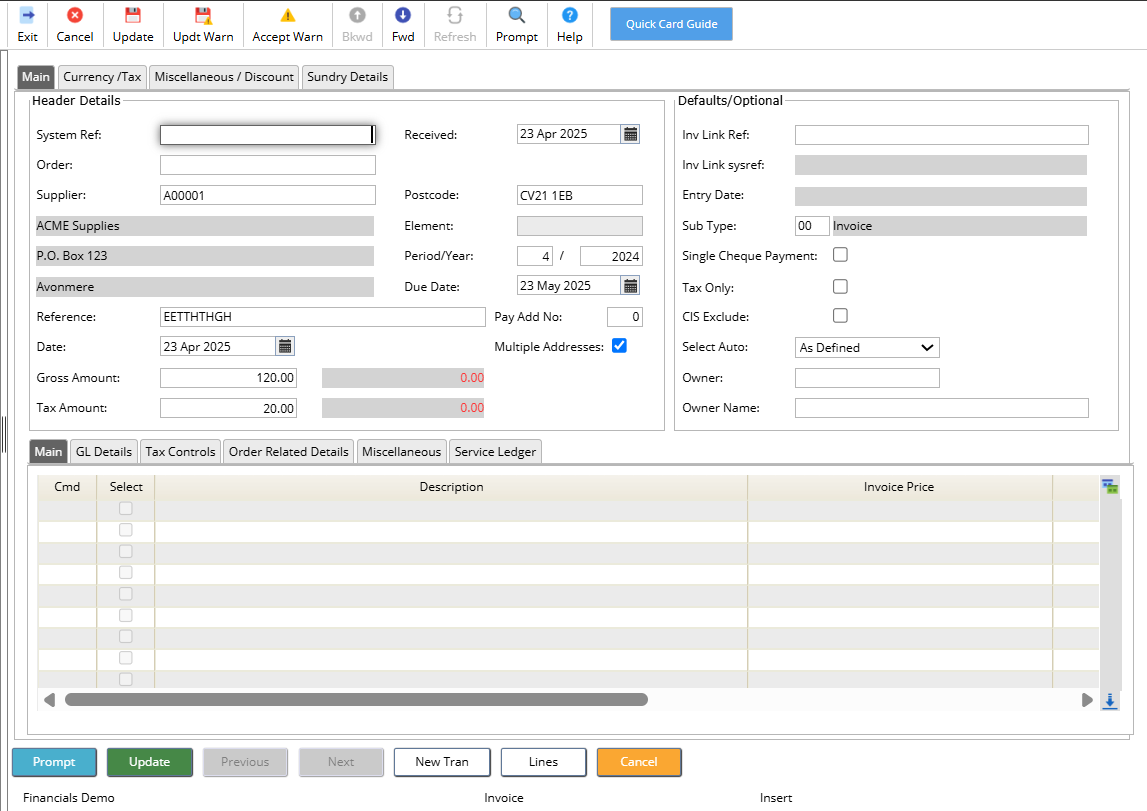Click into the System Ref input field
This screenshot has height=811, width=1147.
pyautogui.click(x=266, y=135)
